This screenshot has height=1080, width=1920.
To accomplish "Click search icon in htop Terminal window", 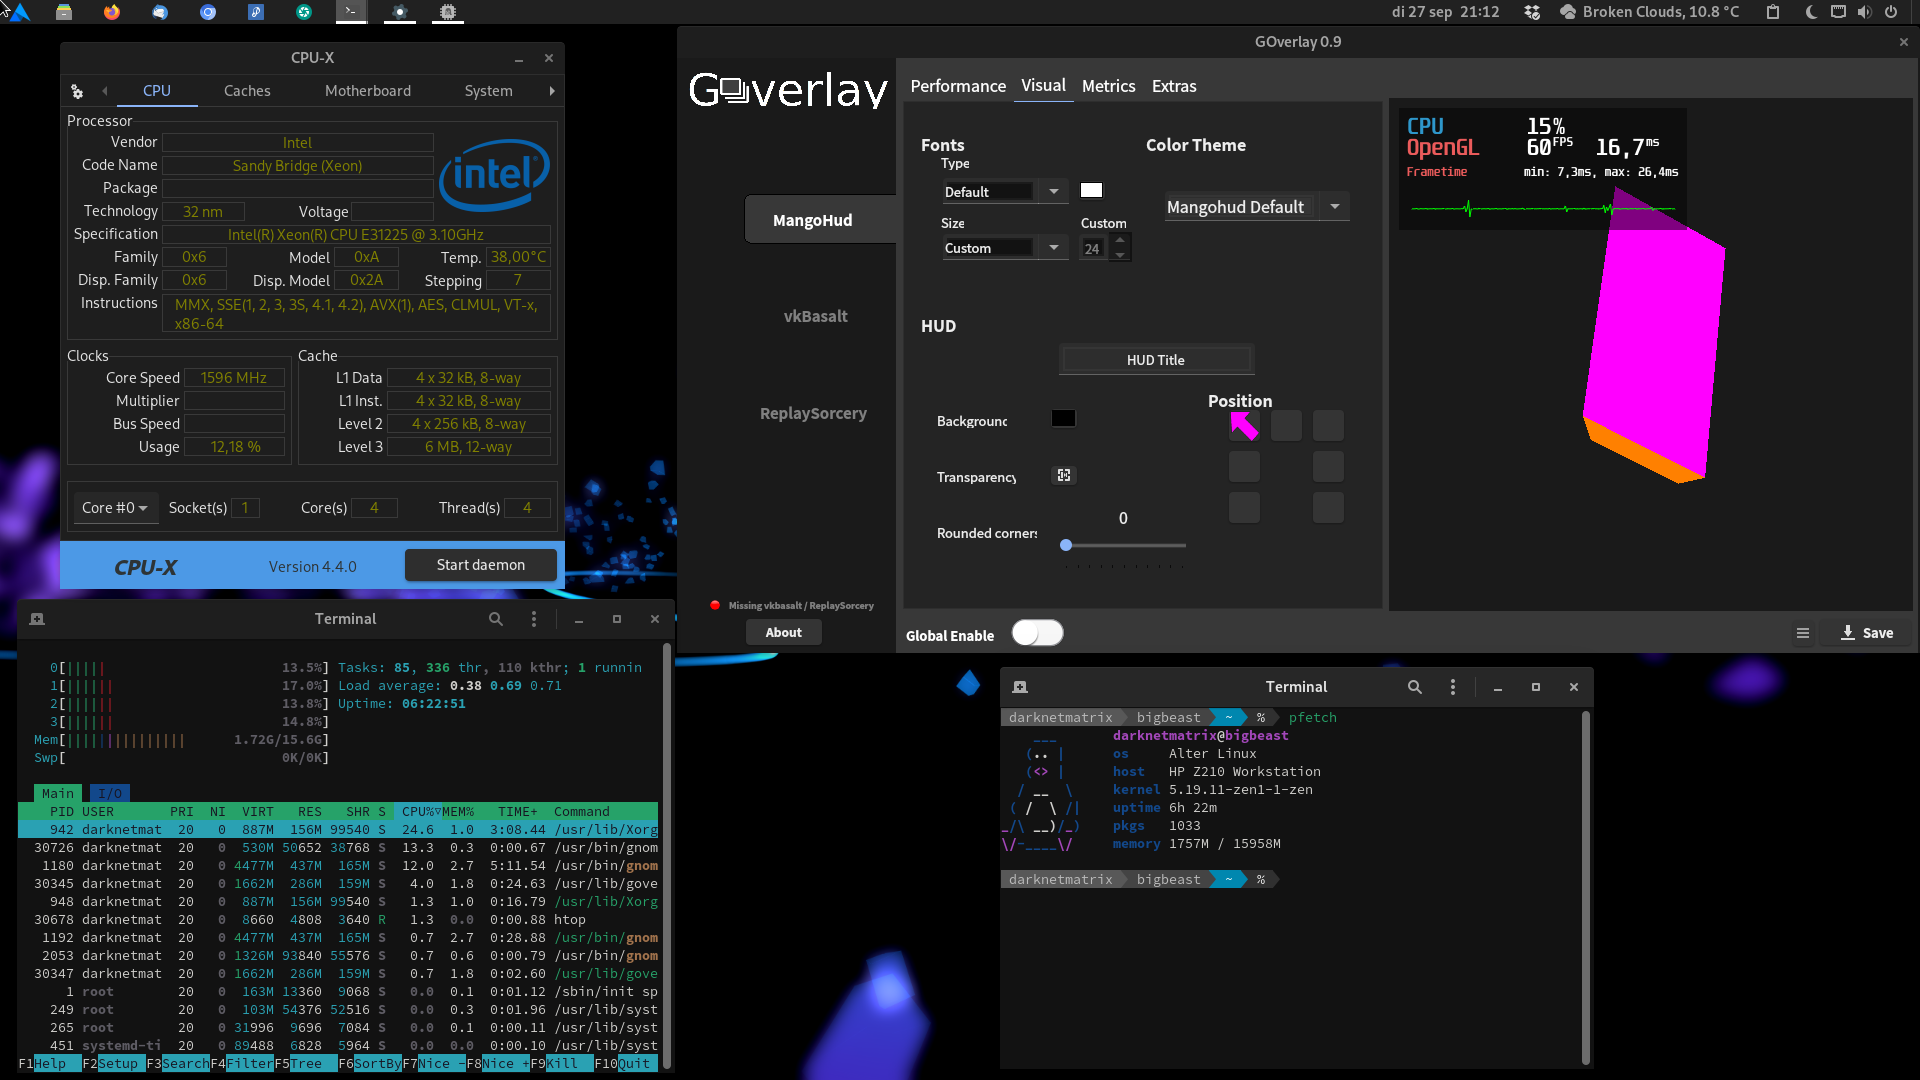I will (496, 619).
